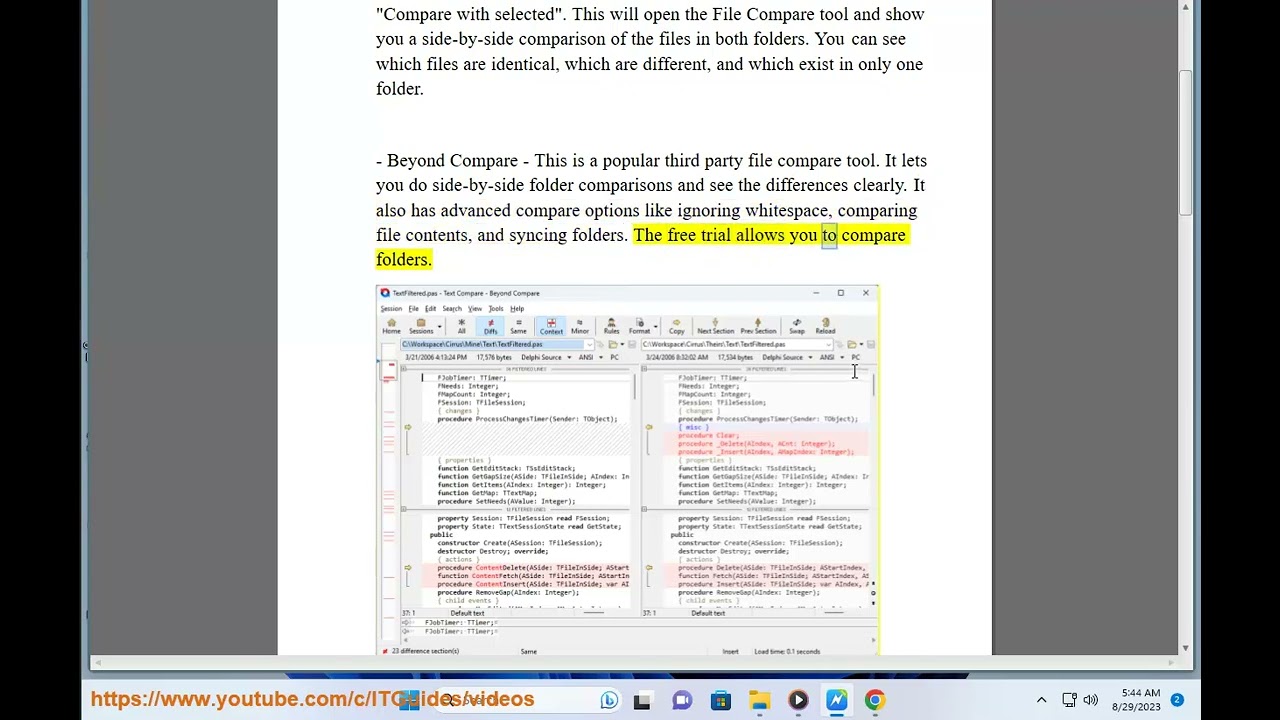Open media player taskbar icon
The image size is (1280, 720).
[x=798, y=700]
